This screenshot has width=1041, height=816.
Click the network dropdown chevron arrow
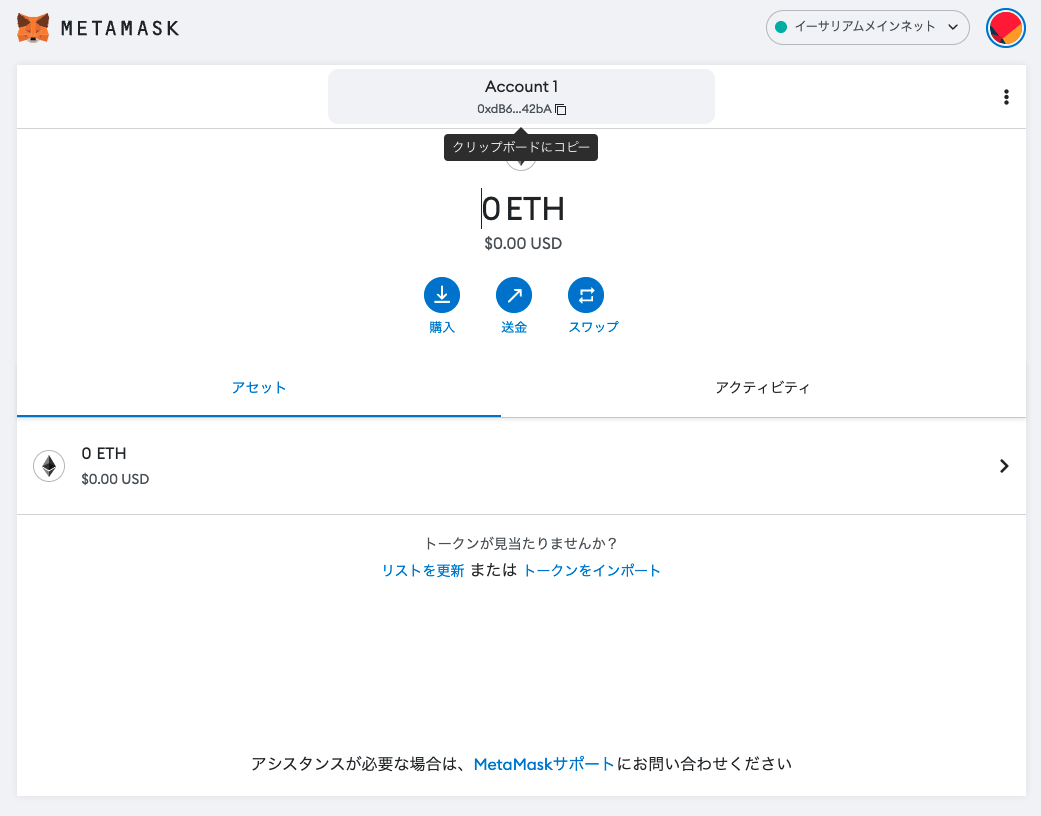click(952, 27)
